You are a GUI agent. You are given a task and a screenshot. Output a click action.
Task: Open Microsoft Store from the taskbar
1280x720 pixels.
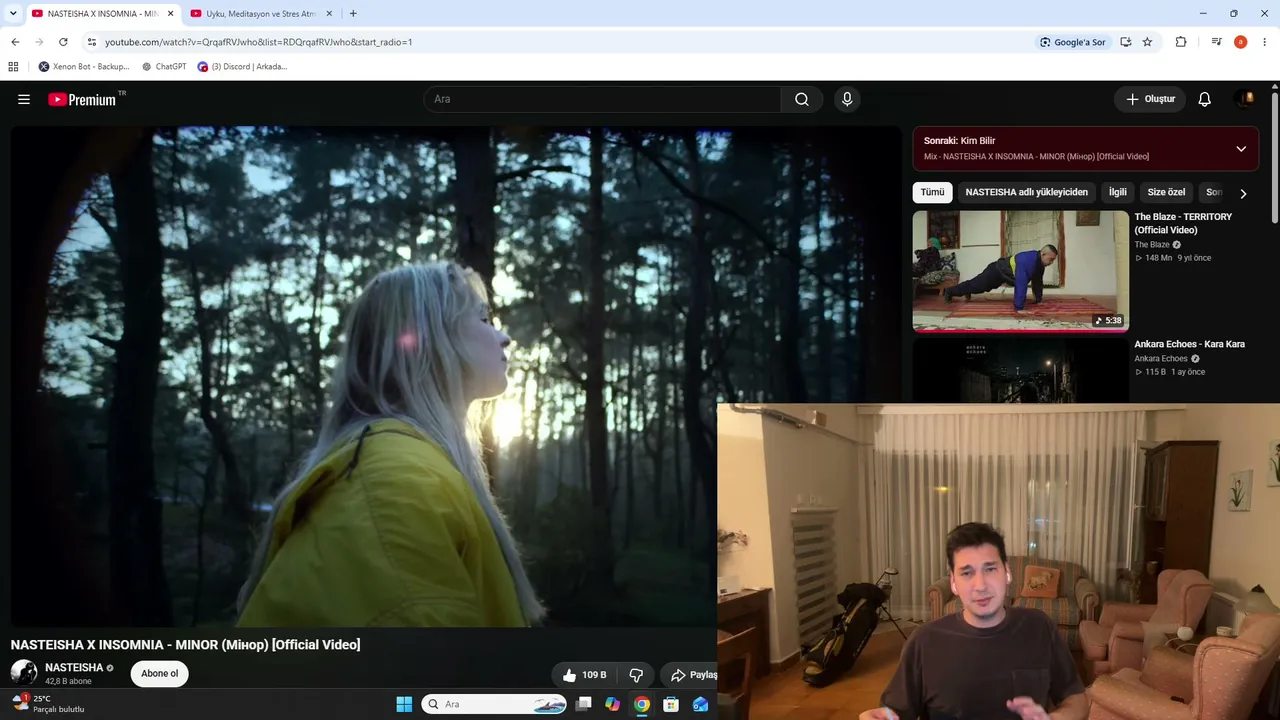(x=671, y=704)
